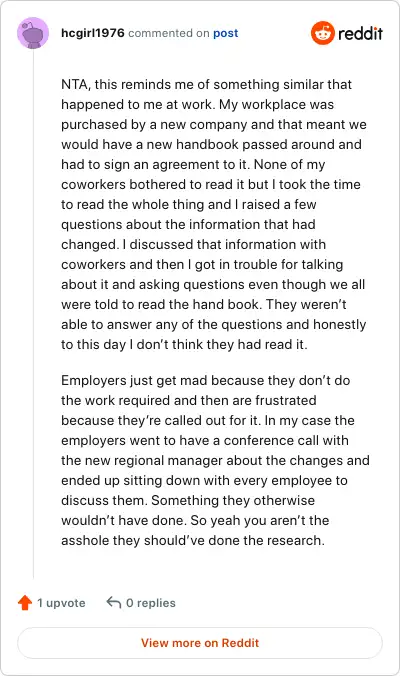Click the closing line ending 'done the research'
This screenshot has height=676, width=400.
[193, 541]
